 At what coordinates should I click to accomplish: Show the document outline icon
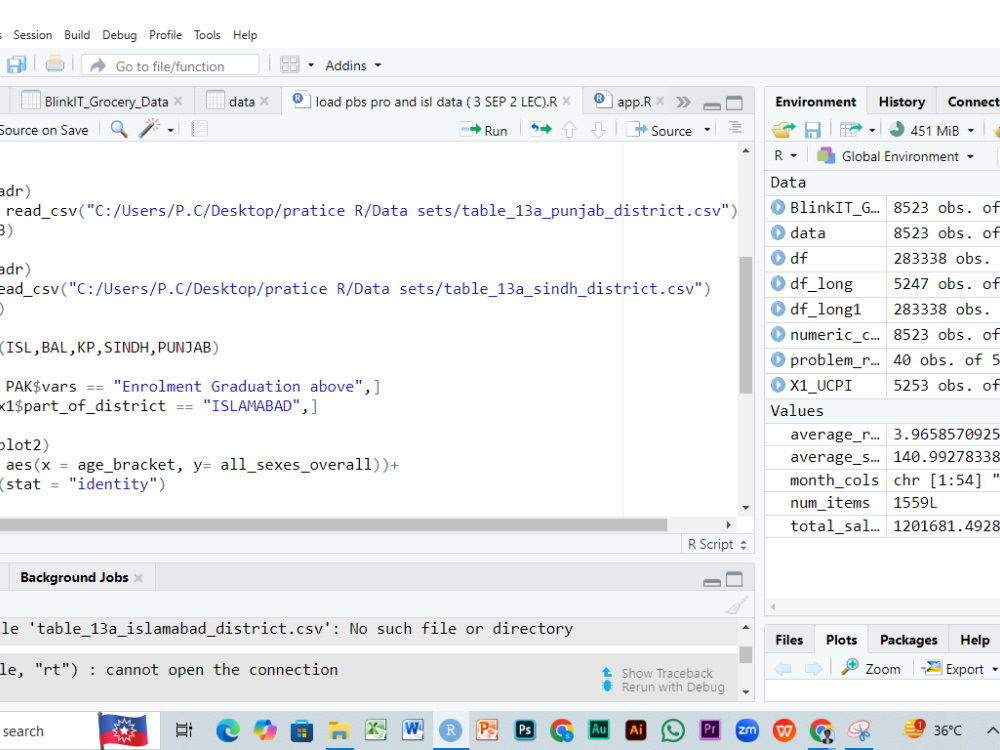[735, 128]
